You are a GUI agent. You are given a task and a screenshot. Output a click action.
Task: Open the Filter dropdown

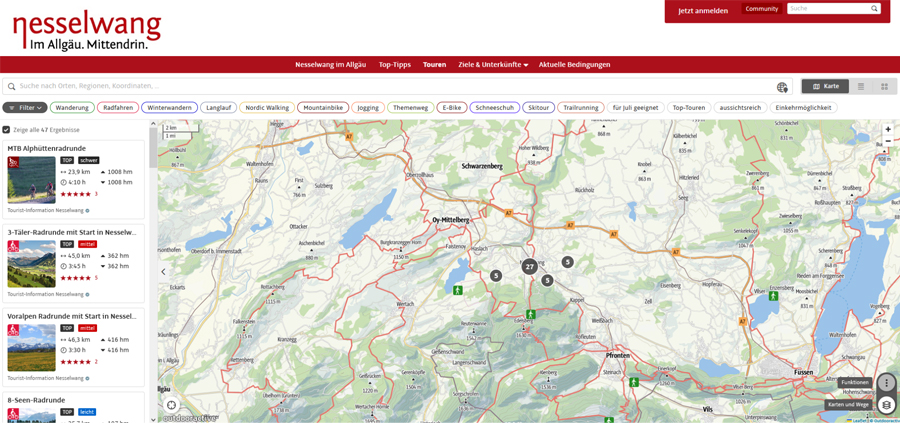click(x=25, y=107)
